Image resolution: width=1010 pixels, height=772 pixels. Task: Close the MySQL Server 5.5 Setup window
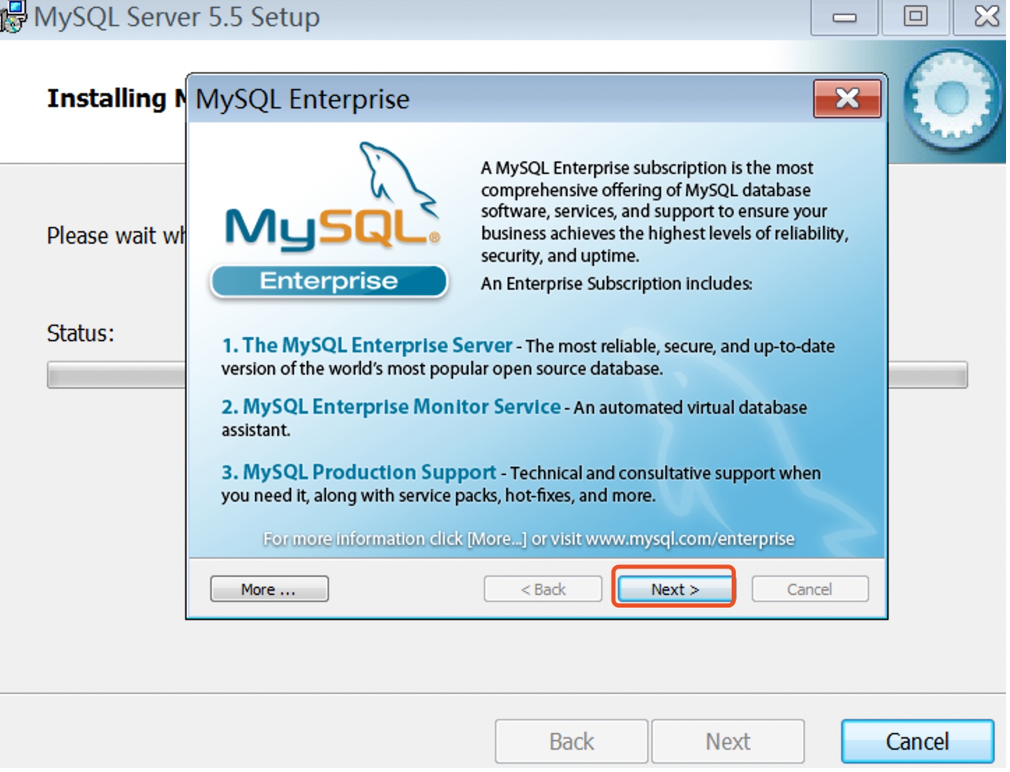pos(982,17)
